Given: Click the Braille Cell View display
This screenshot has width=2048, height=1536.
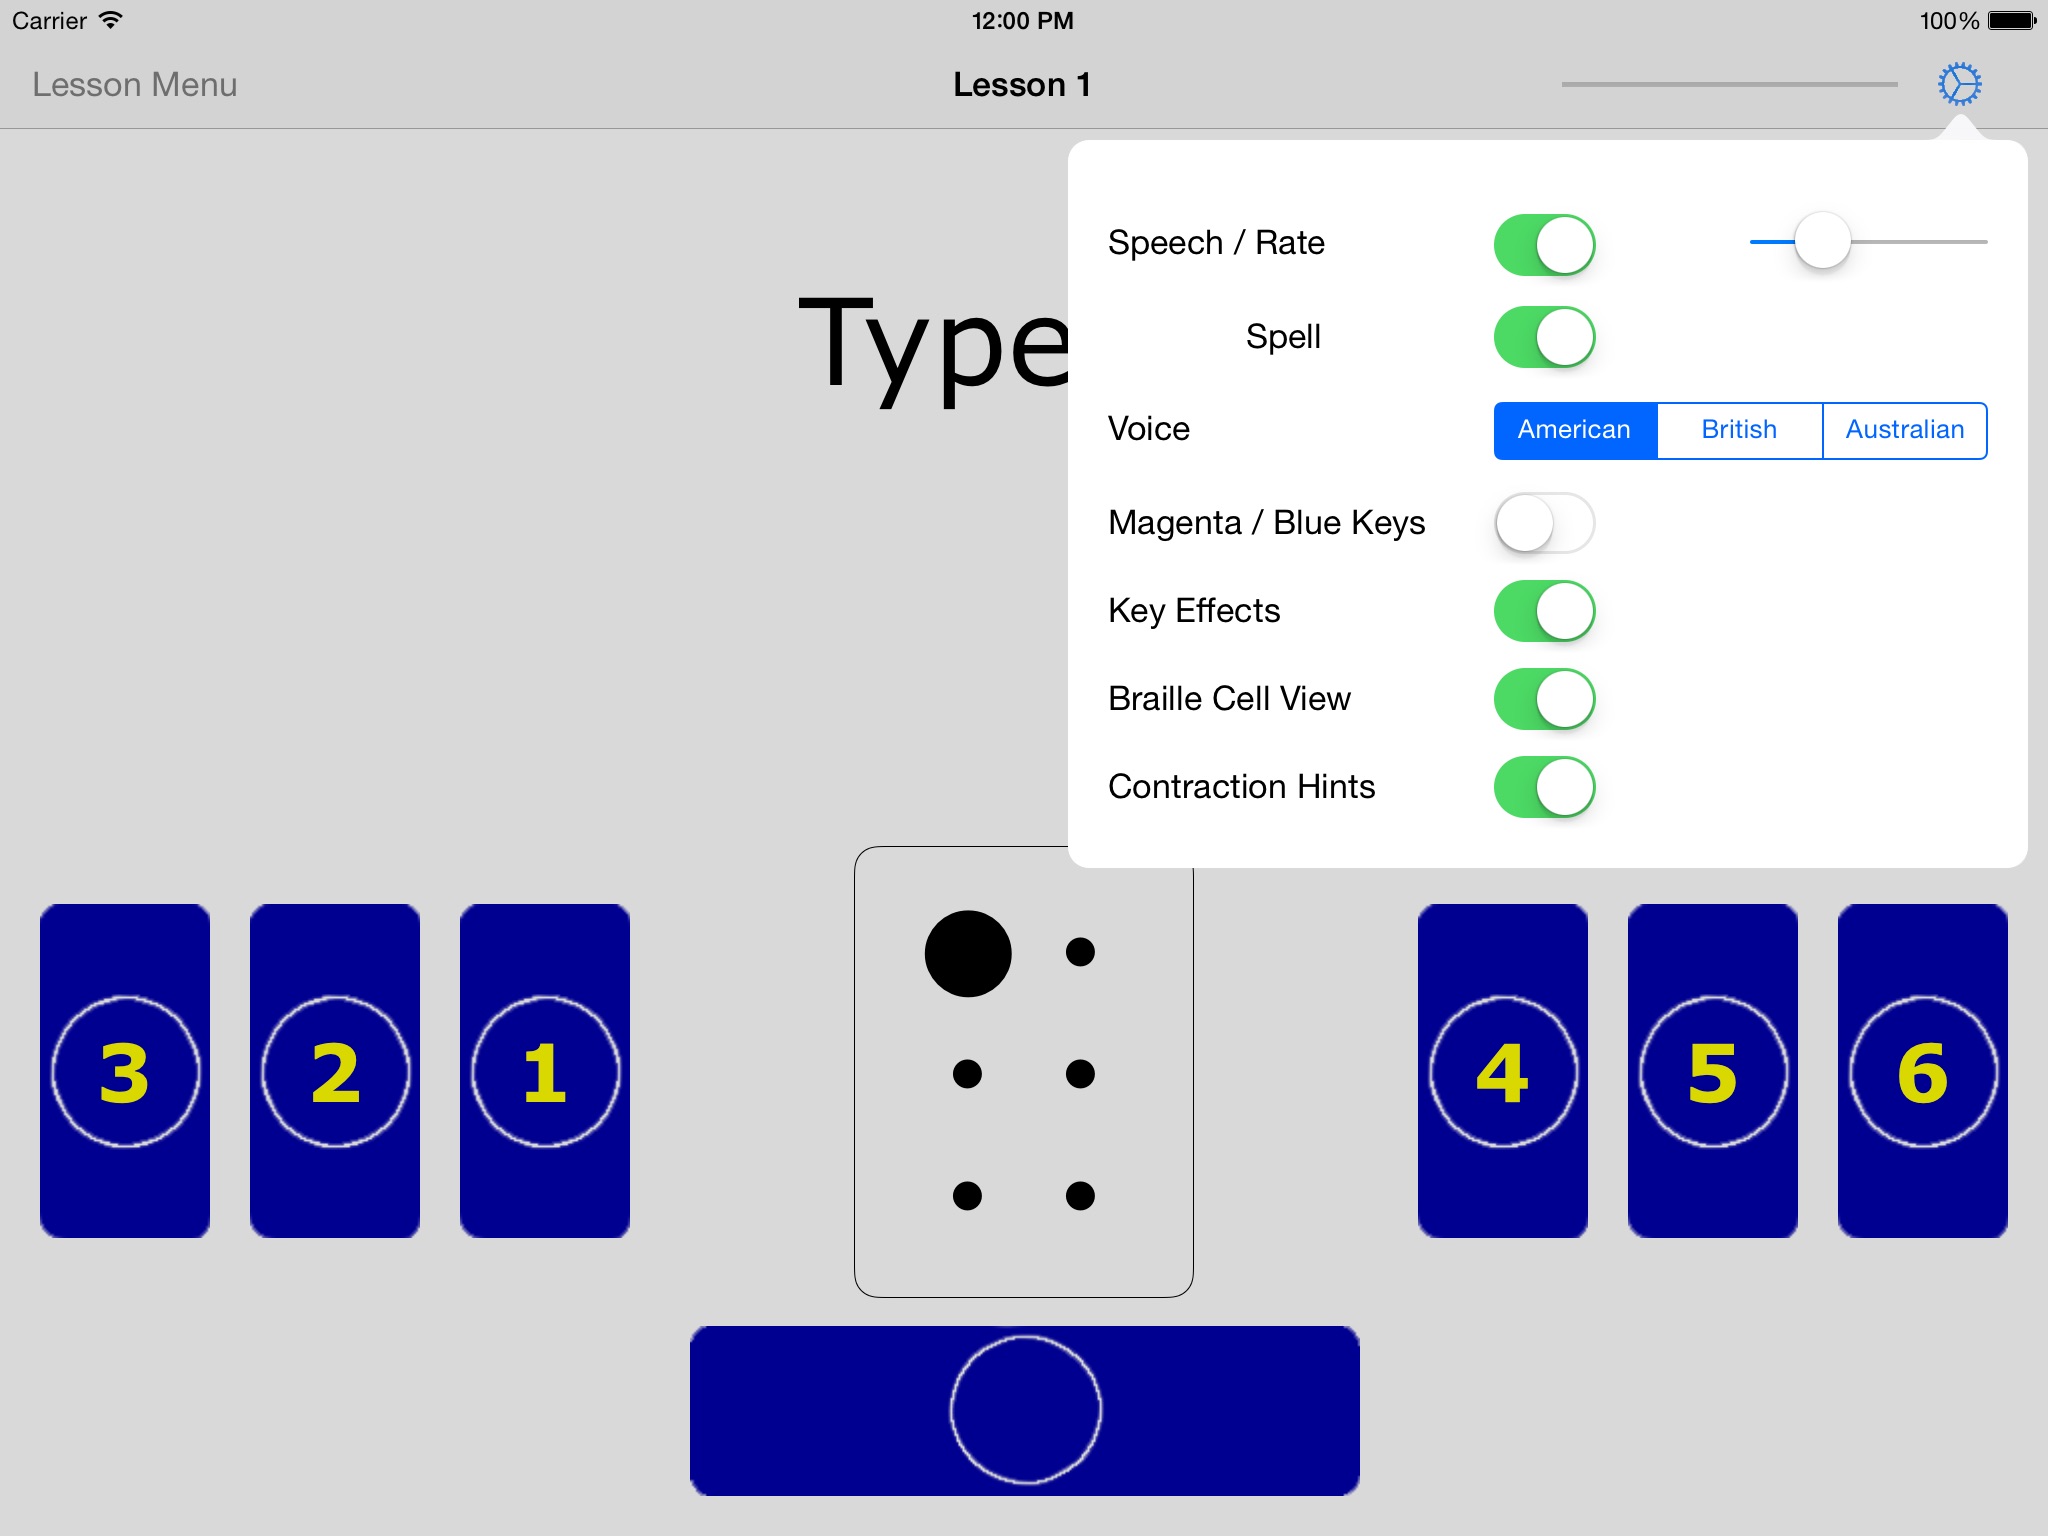Looking at the screenshot, I should (1540, 697).
